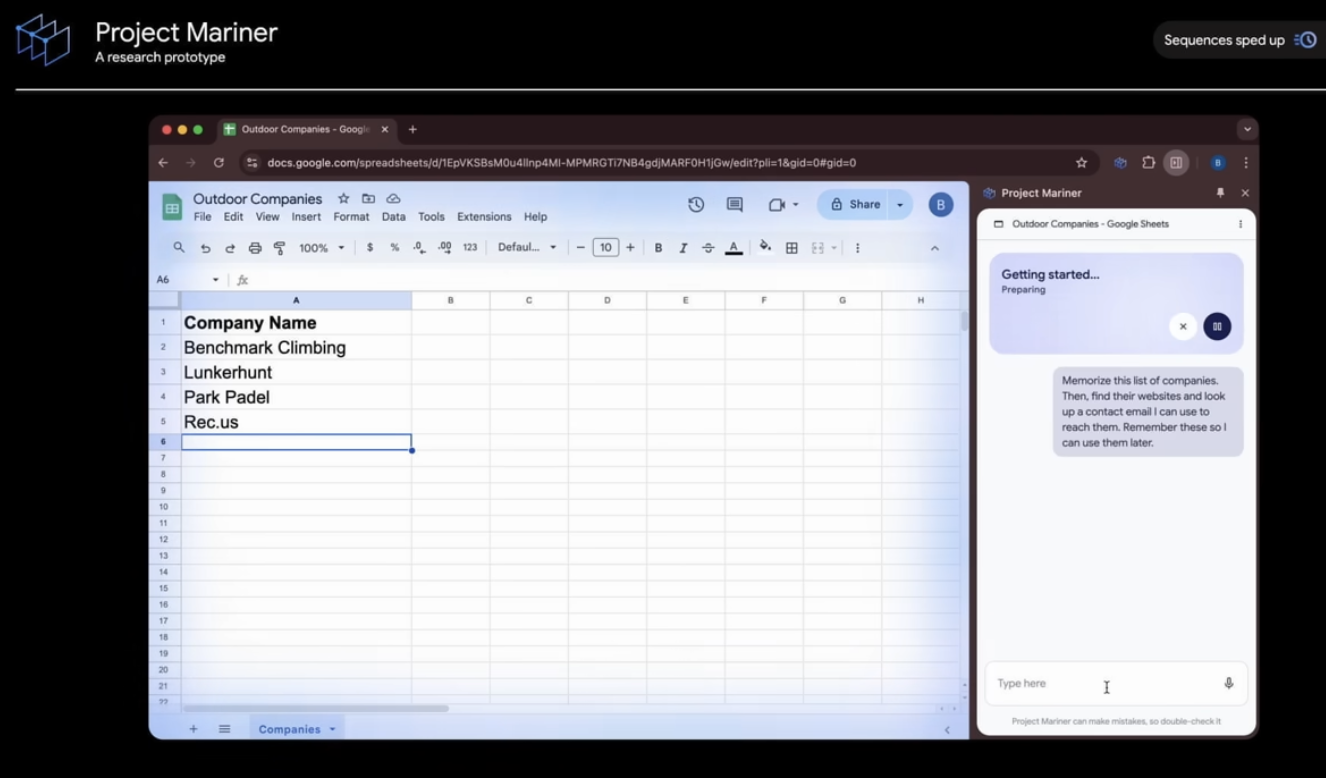The image size is (1326, 778).
Task: Expand the Share button dropdown arrow
Action: point(897,204)
